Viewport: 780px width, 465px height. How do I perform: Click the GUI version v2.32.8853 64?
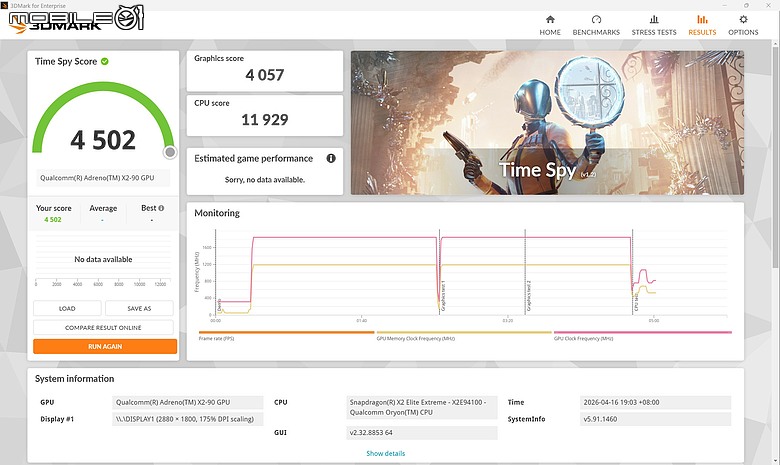[422, 433]
